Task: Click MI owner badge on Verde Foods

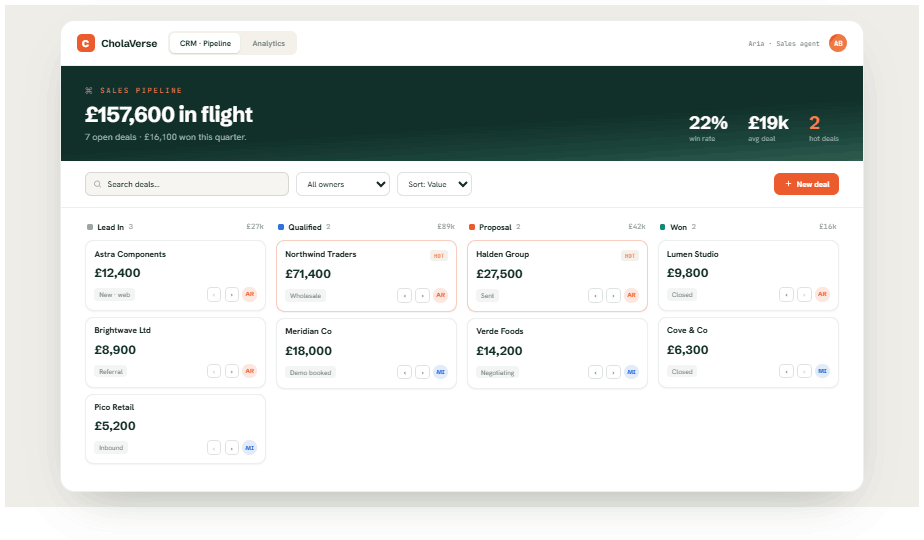Action: pos(631,372)
